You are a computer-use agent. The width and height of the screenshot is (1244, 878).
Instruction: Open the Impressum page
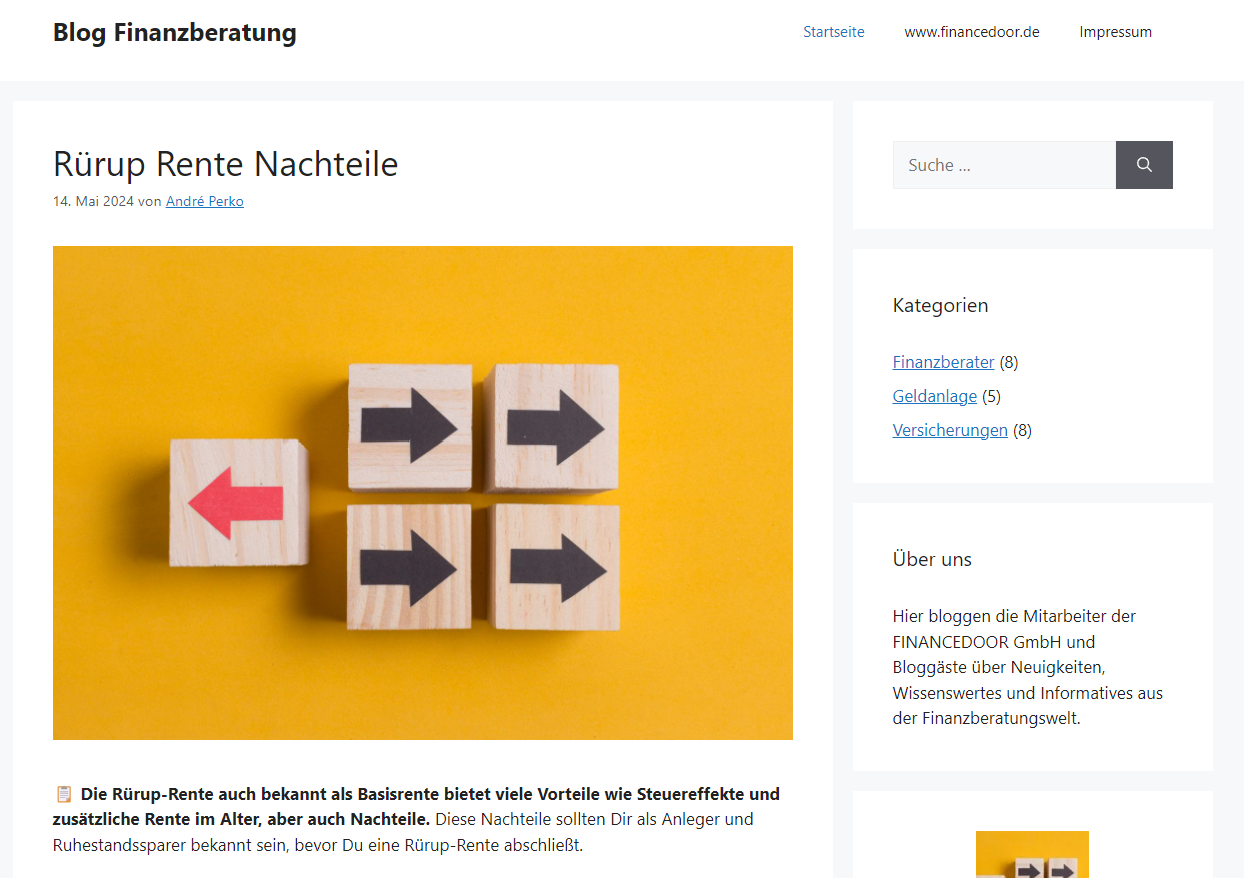pos(1115,32)
